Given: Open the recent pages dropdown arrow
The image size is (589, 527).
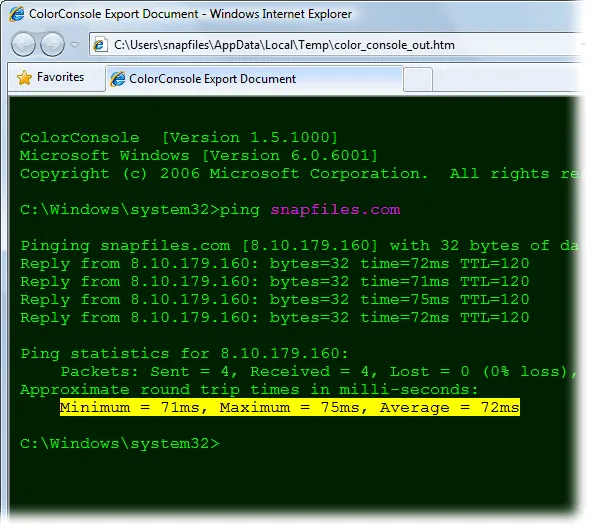Looking at the screenshot, I should (75, 45).
